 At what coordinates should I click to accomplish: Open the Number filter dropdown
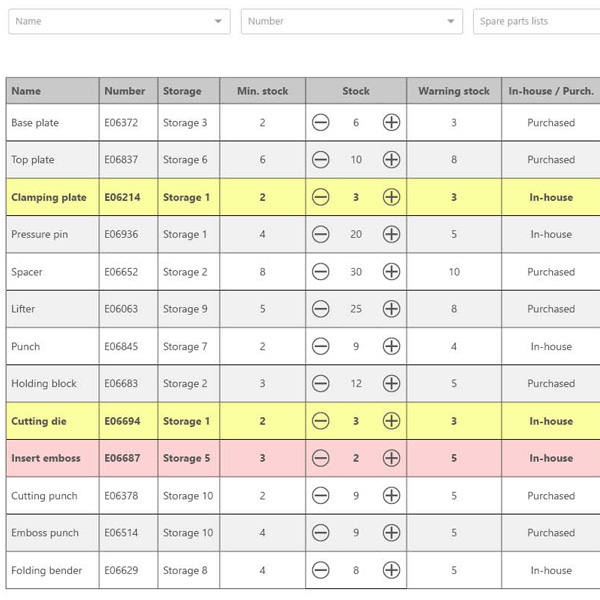click(352, 21)
